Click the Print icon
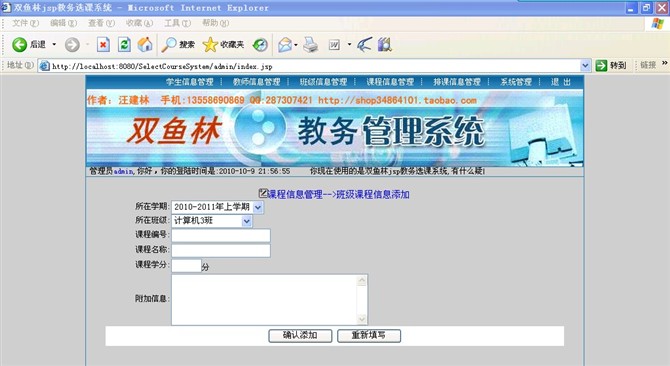The height and width of the screenshot is (366, 670). 311,44
